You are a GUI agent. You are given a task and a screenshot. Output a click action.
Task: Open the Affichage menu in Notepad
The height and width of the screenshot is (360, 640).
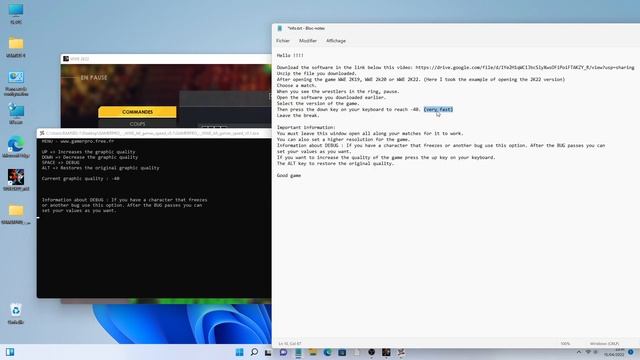336,41
